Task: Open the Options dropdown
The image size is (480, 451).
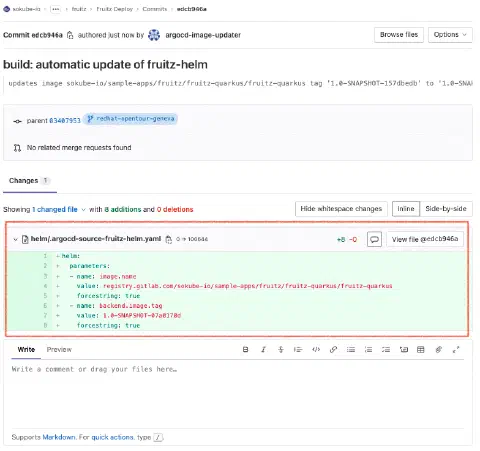Action: (x=450, y=35)
